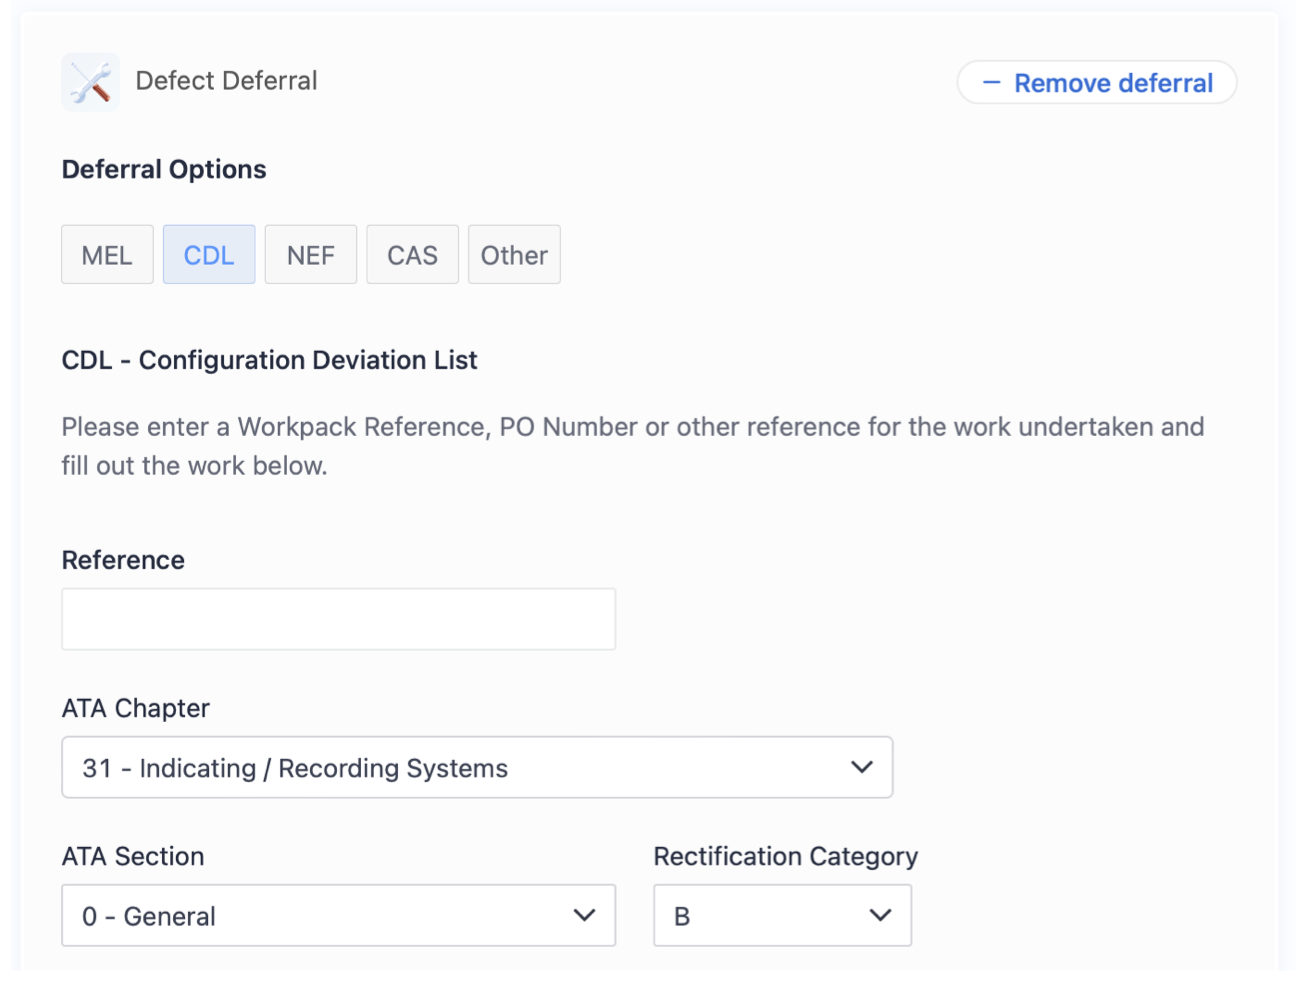Image resolution: width=1296 pixels, height=1000 pixels.
Task: Click the Defect Deferral tools icon
Action: pyautogui.click(x=90, y=82)
